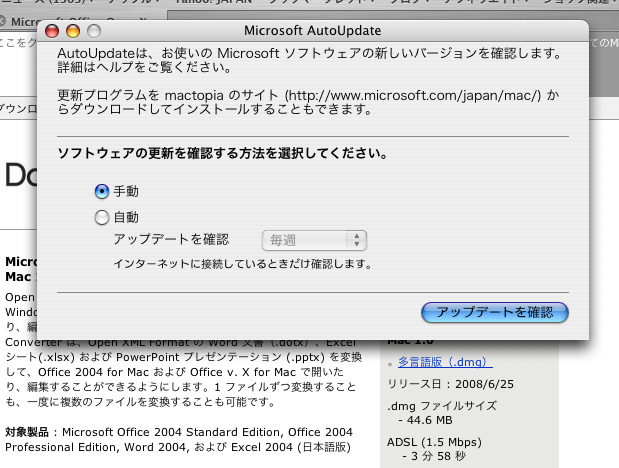Click the blue アップデートを確認 button

pos(495,312)
